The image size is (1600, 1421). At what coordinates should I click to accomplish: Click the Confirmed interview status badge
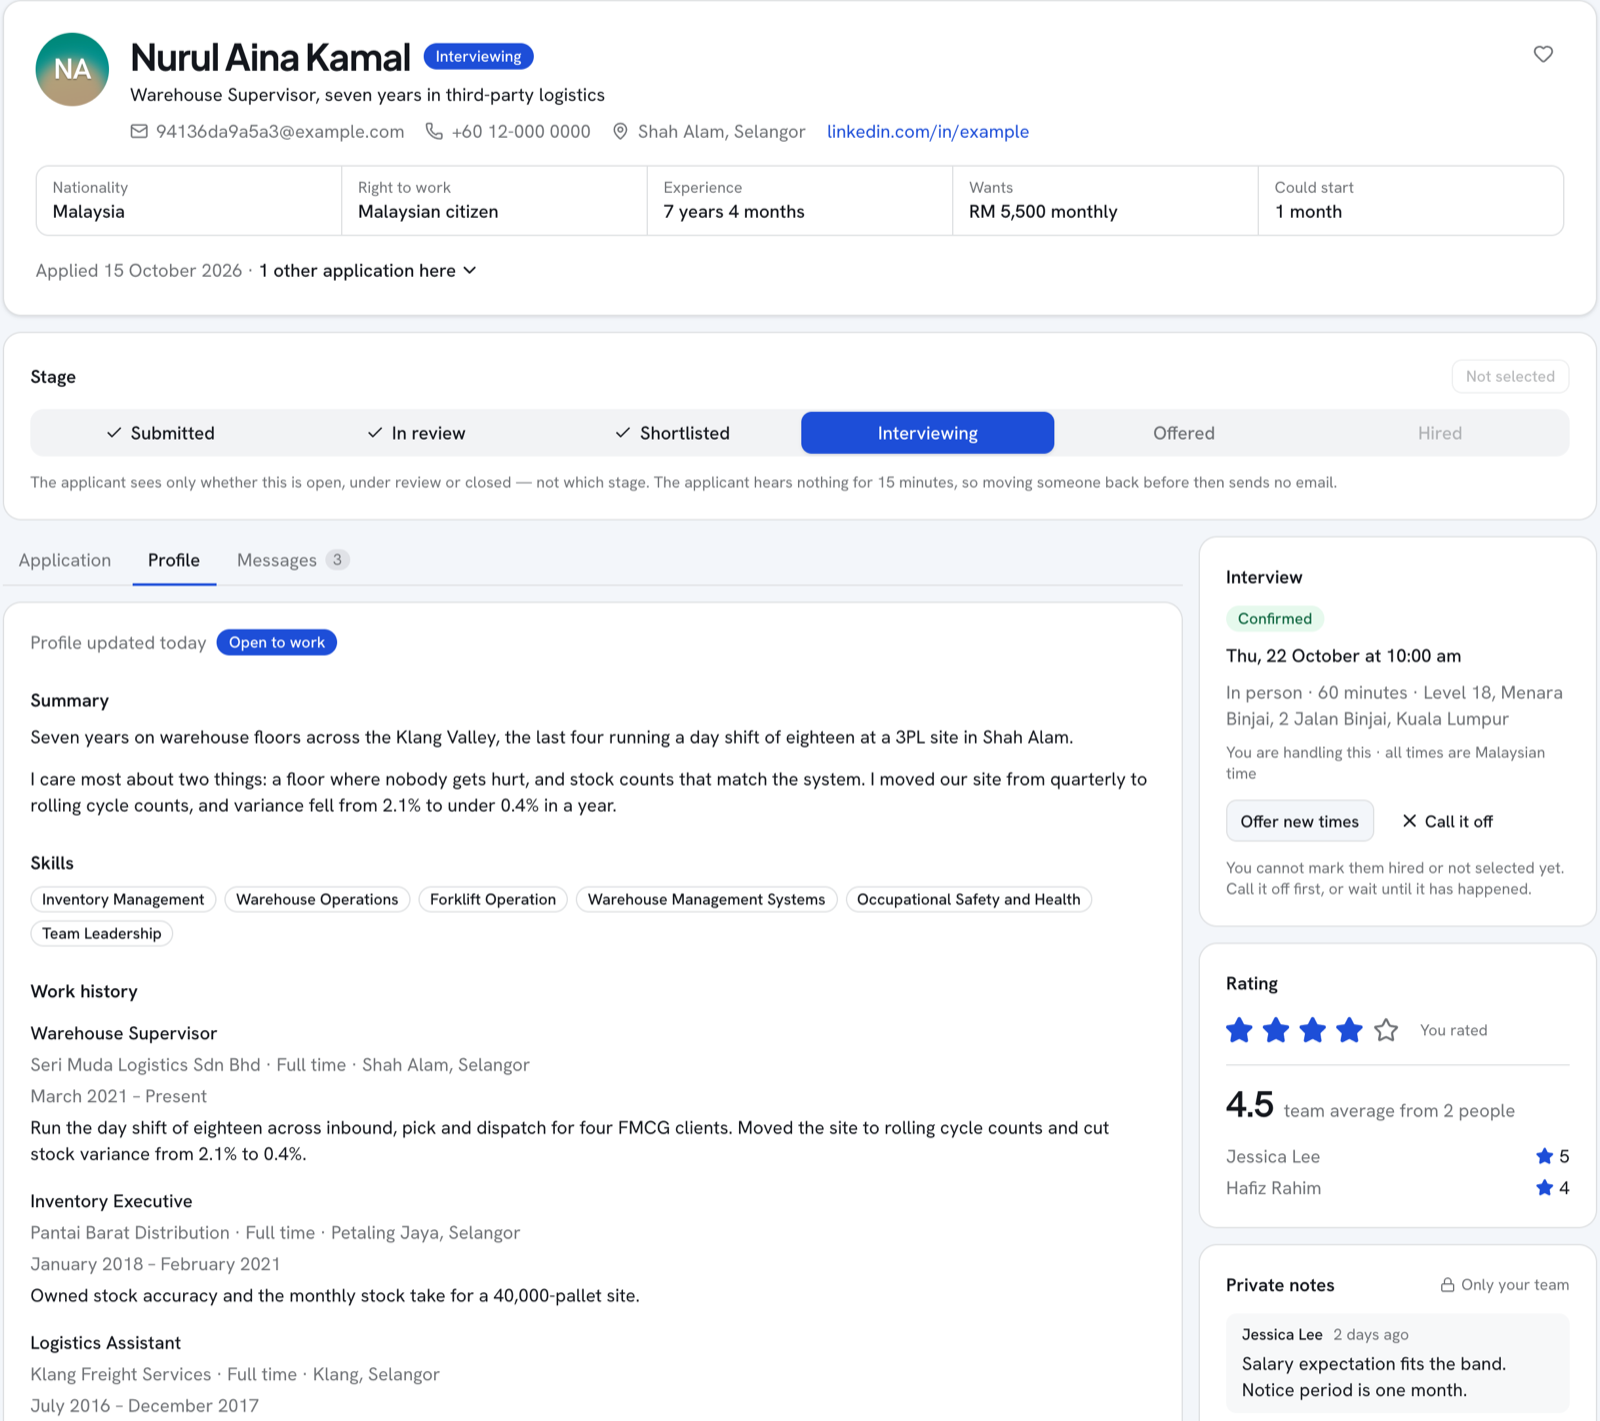(1275, 618)
